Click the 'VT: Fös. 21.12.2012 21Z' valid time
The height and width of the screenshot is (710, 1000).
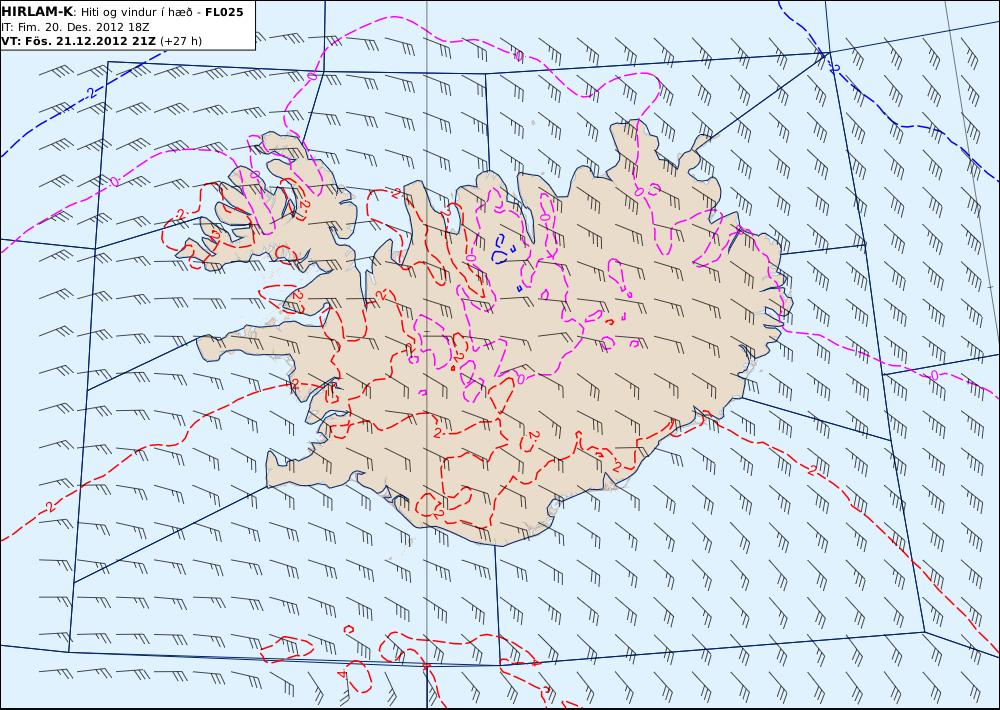(78, 41)
